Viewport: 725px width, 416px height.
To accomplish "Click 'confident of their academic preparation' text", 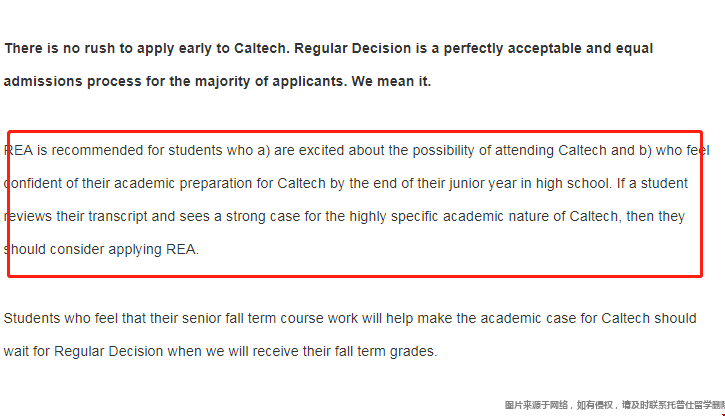I will point(129,183).
